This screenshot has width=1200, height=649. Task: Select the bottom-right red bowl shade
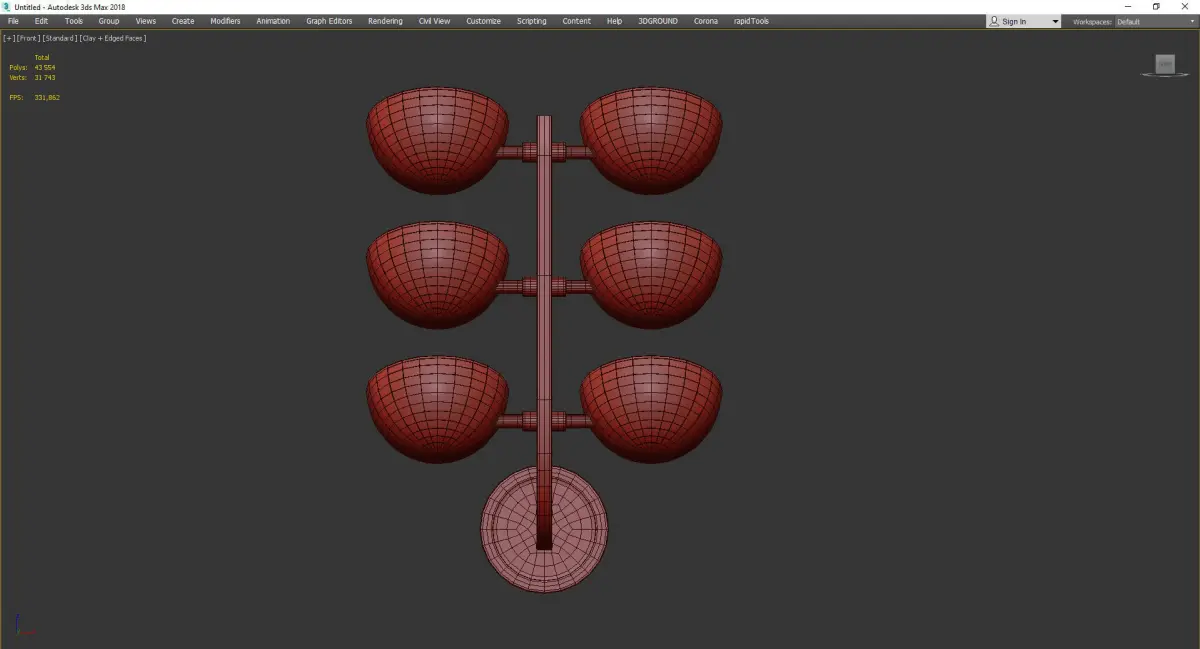[651, 409]
